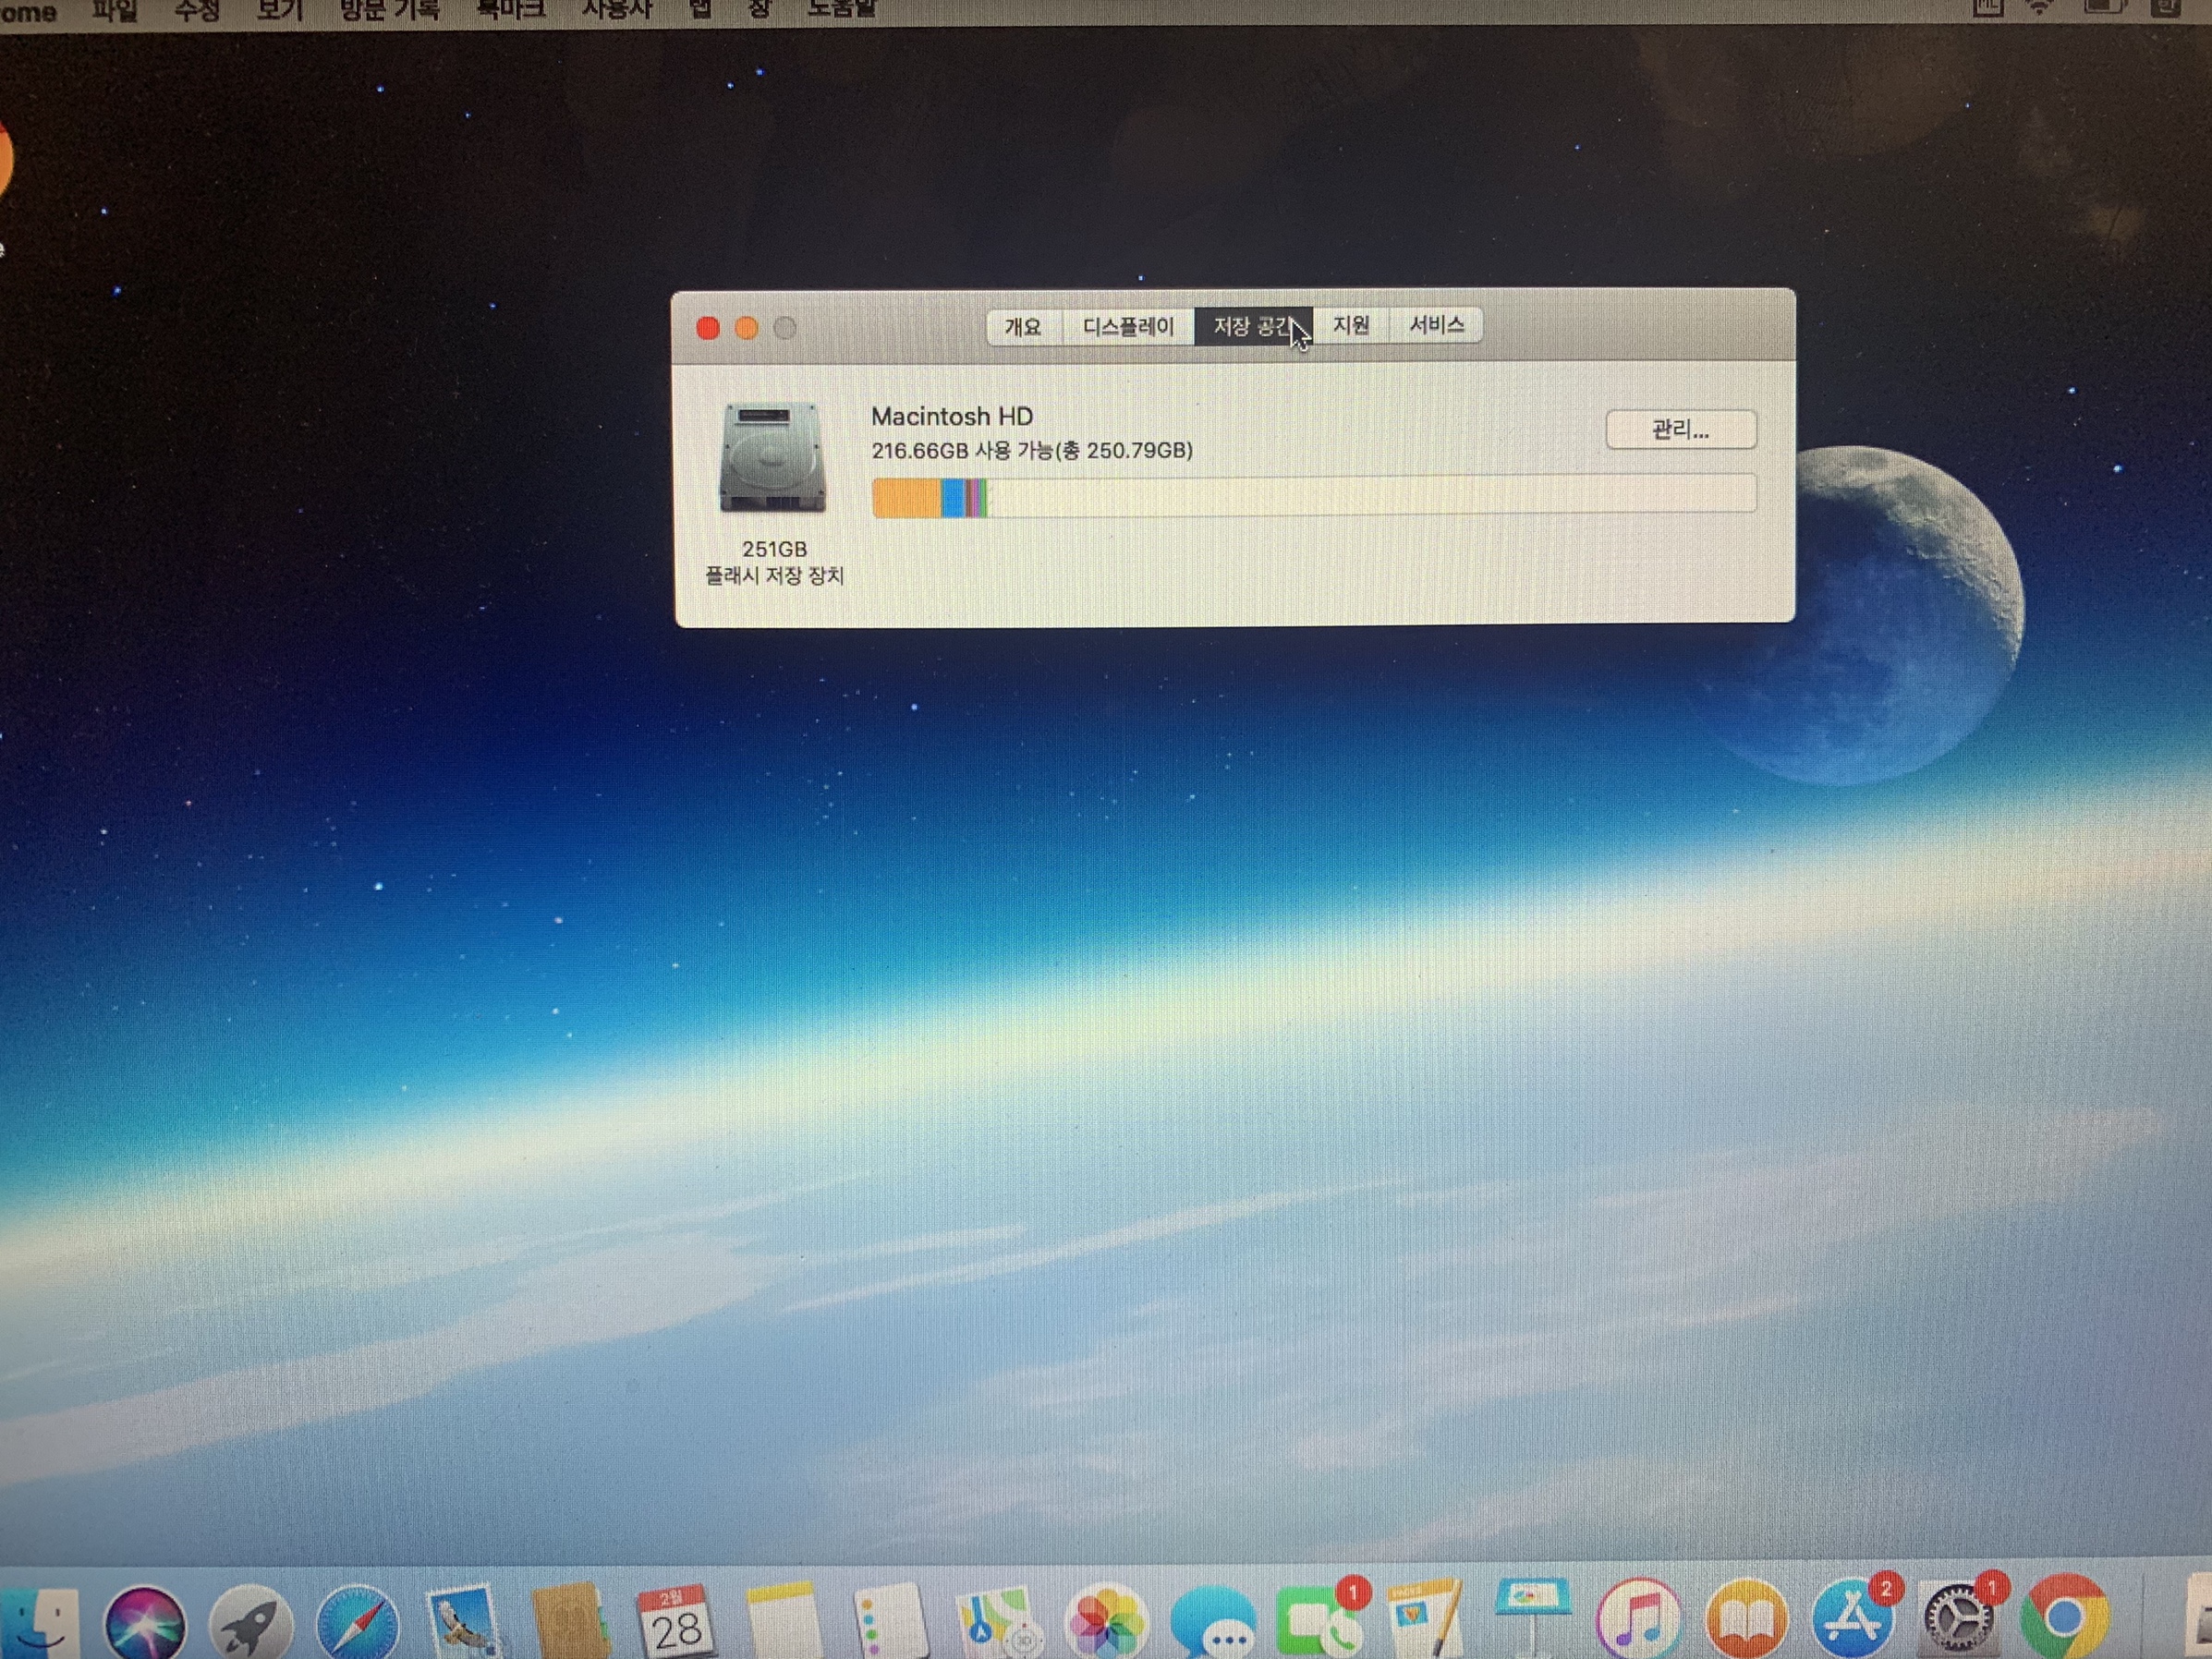Open App Store with badge 2
This screenshot has height=1659, width=2212.
pyautogui.click(x=1851, y=1620)
